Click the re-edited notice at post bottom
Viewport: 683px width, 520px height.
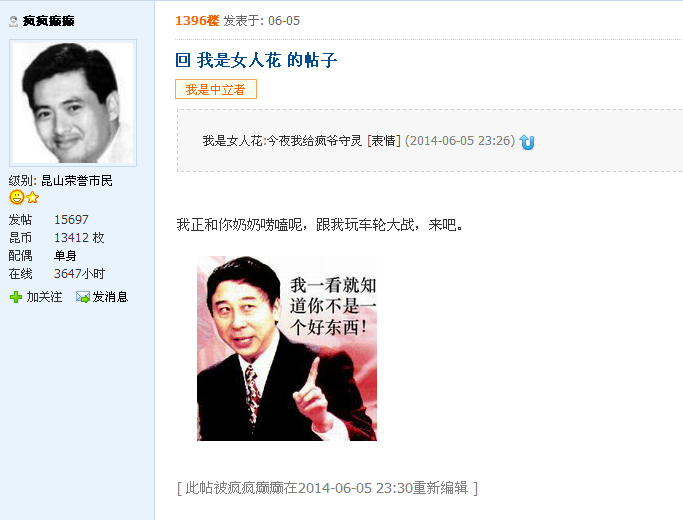(x=328, y=488)
